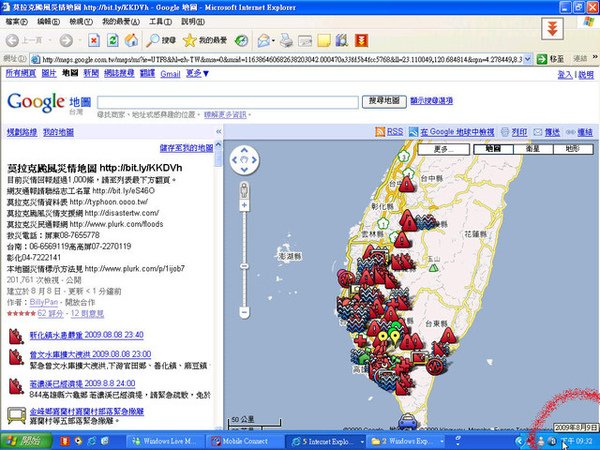Expand the 更多 dropdown in Google nav
Viewport: 600px width, 450px height.
(197, 73)
